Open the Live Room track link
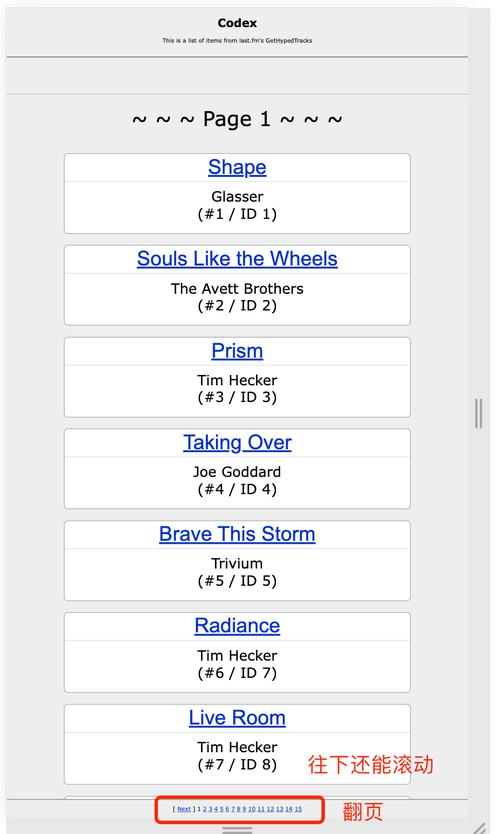This screenshot has width=500, height=834. (x=237, y=718)
